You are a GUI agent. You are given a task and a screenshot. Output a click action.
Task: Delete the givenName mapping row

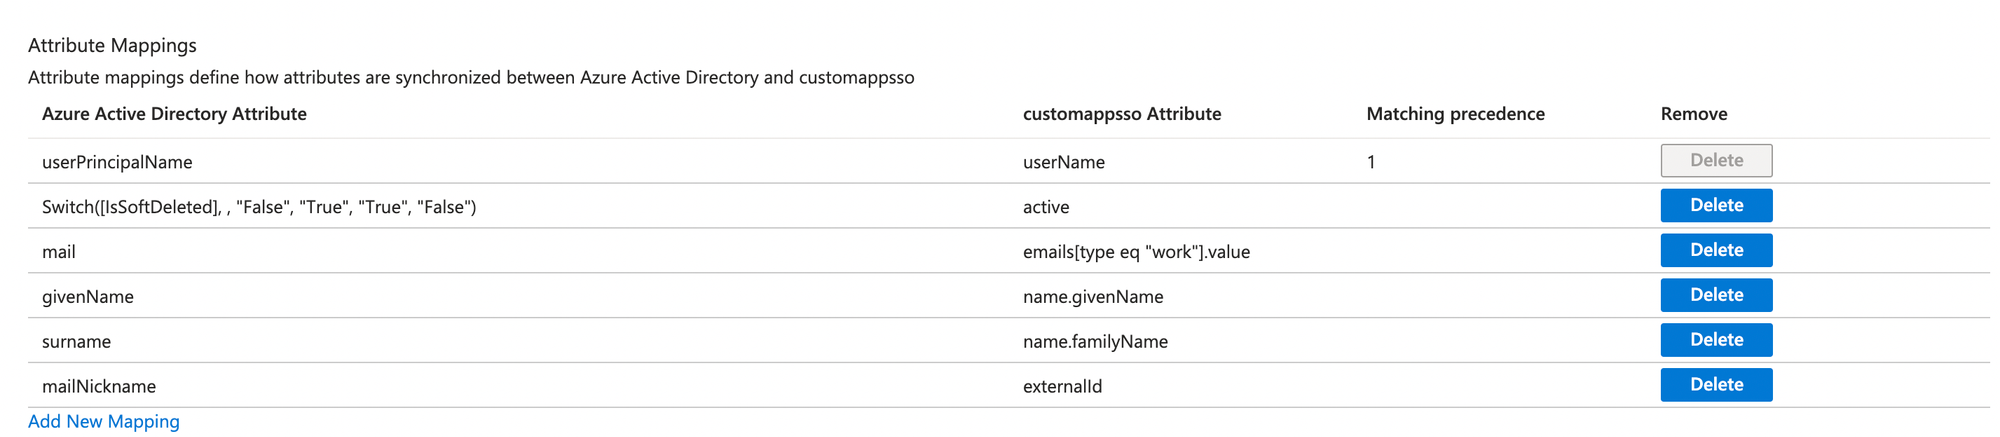coord(1716,295)
